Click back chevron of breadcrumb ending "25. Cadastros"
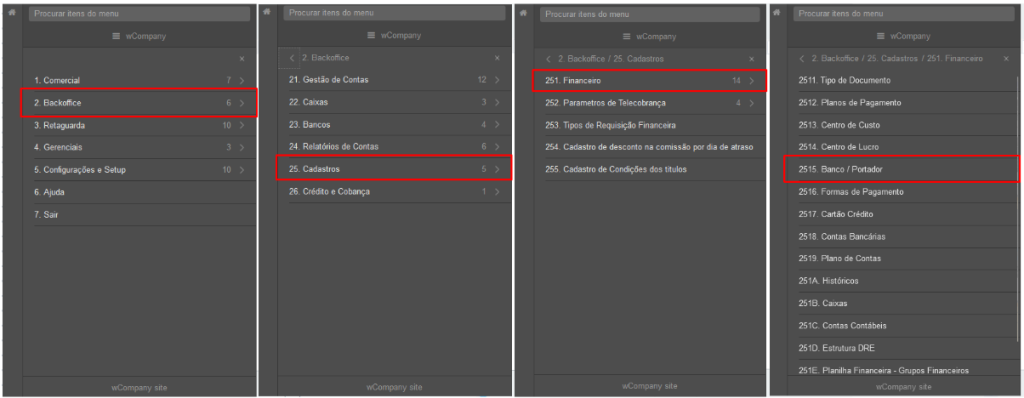The image size is (1024, 398). tap(548, 59)
